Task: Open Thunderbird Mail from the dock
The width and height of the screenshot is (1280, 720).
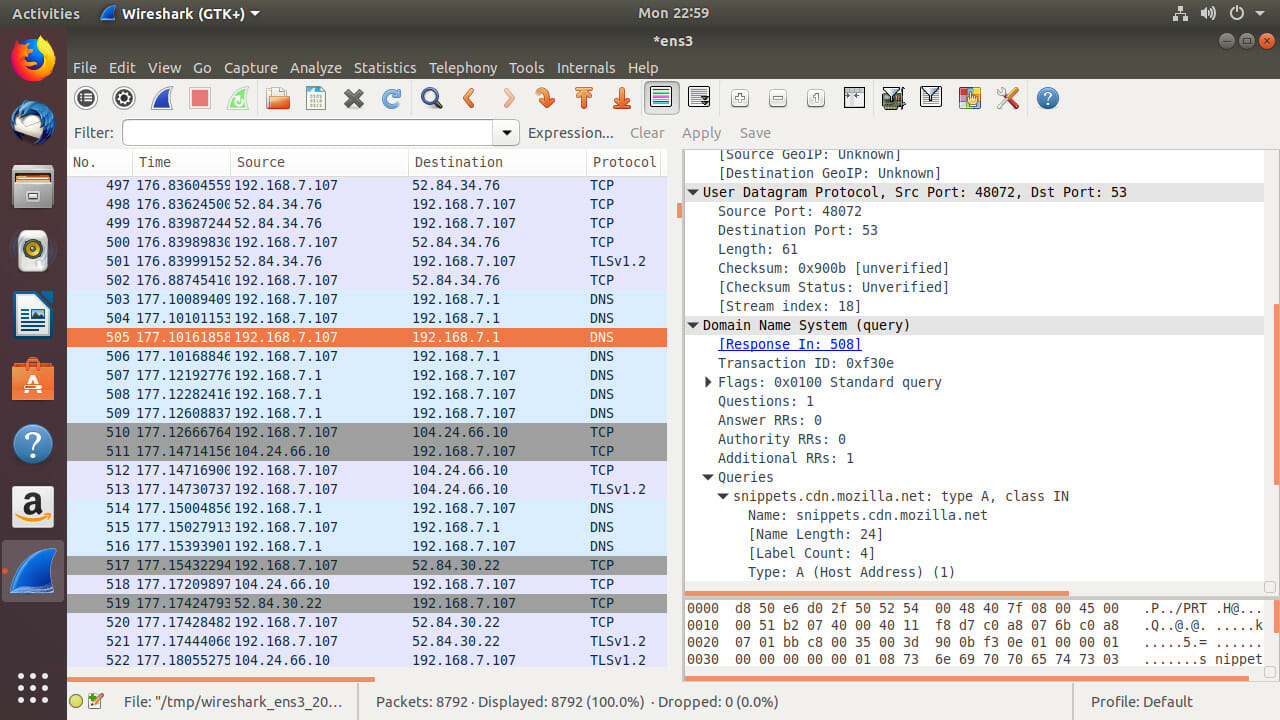Action: [x=33, y=122]
